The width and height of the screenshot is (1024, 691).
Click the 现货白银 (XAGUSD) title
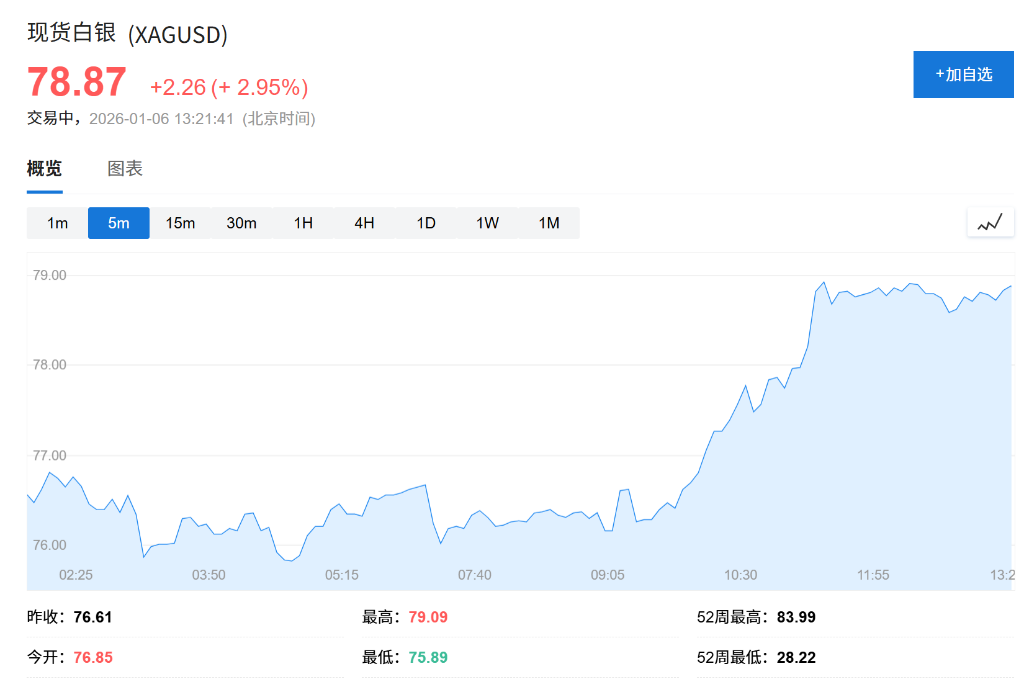click(x=127, y=34)
